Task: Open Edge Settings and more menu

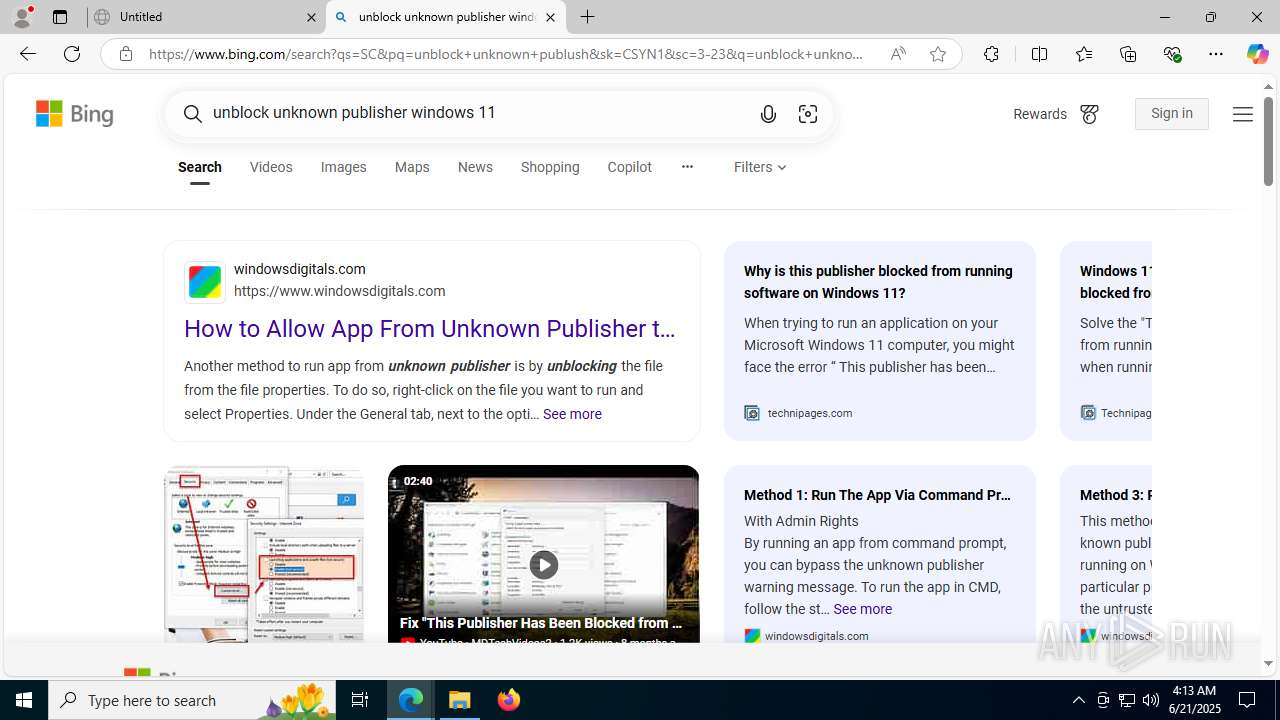Action: 1216,54
